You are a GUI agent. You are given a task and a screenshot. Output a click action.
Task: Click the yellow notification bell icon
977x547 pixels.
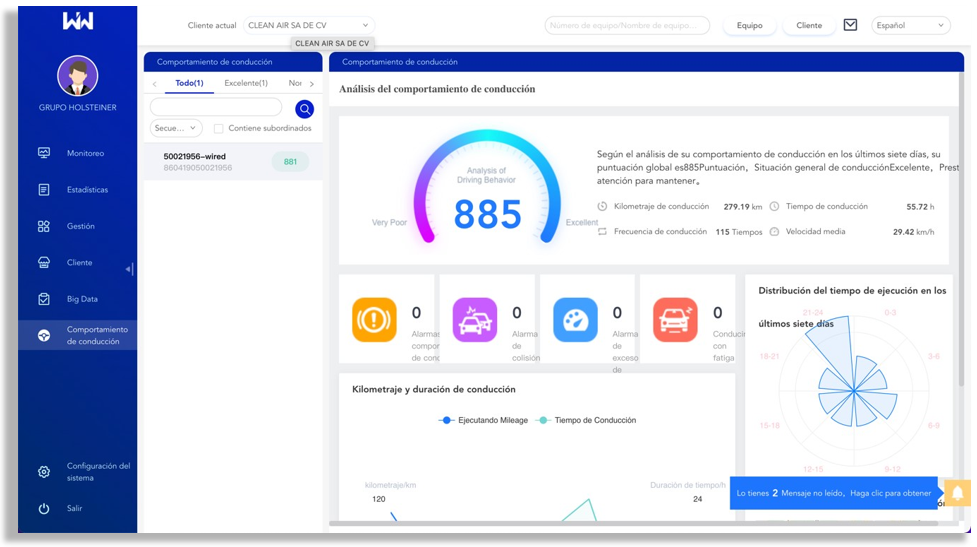[957, 493]
